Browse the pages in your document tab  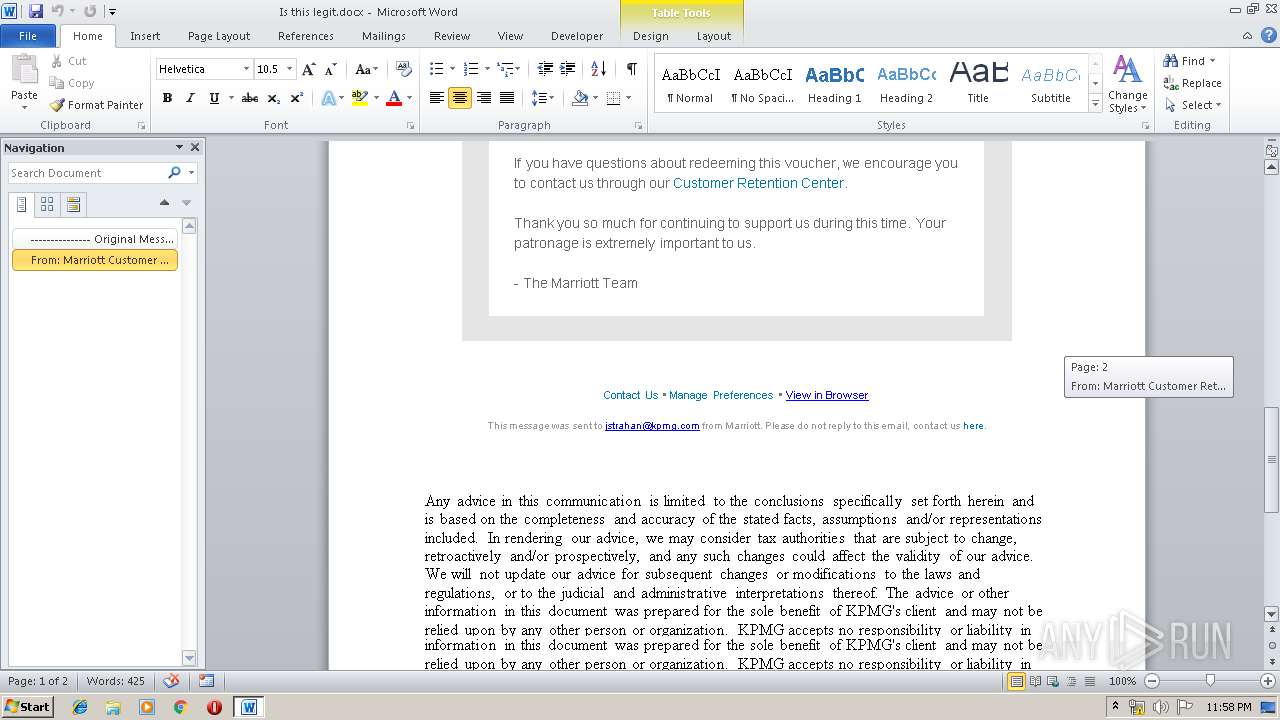pos(47,205)
